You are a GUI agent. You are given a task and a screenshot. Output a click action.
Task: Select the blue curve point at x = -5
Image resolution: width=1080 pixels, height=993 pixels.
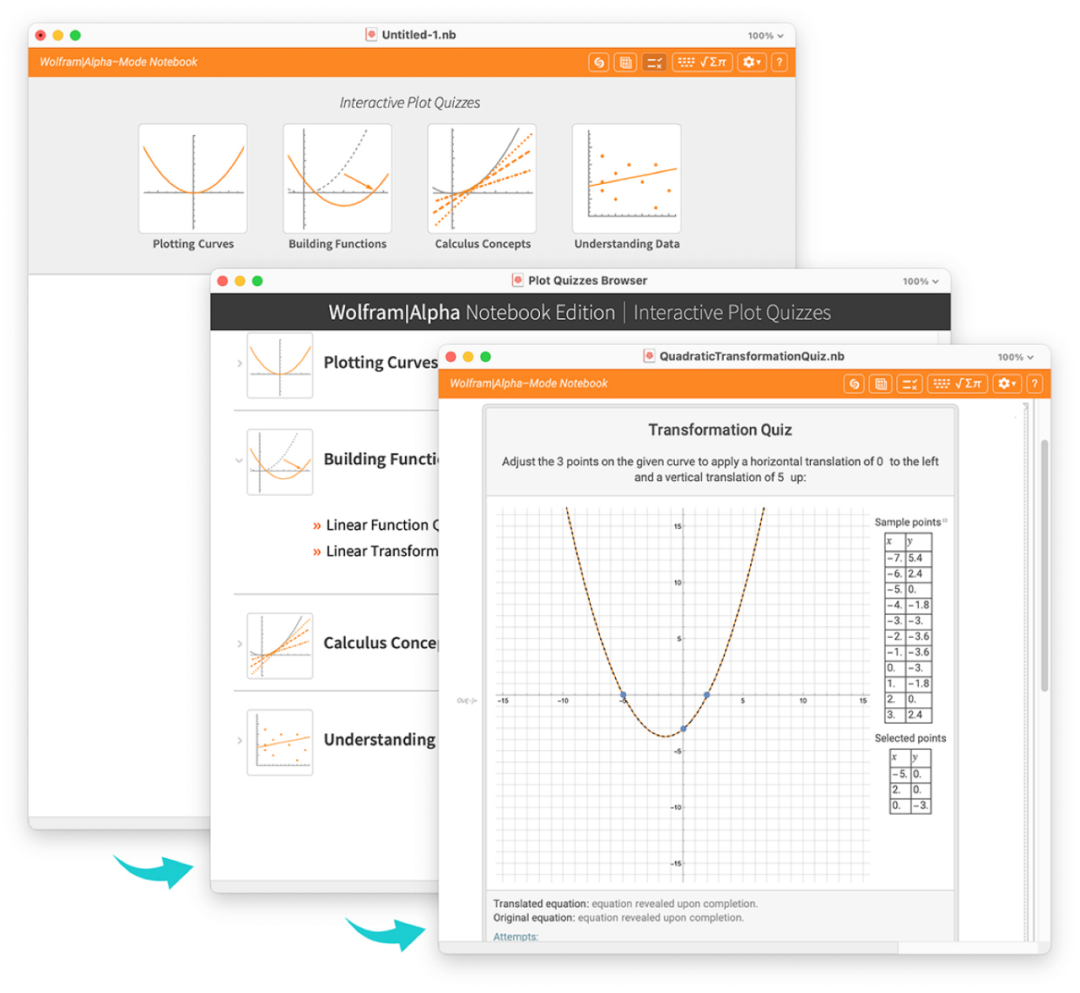(623, 696)
